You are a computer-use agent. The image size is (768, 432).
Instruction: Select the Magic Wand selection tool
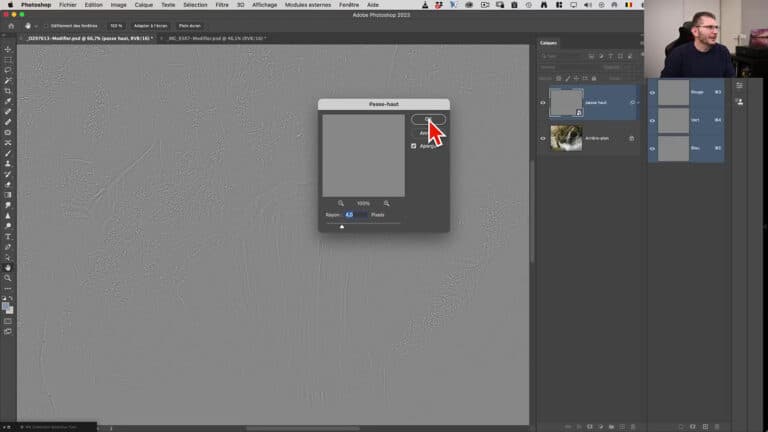tap(8, 80)
